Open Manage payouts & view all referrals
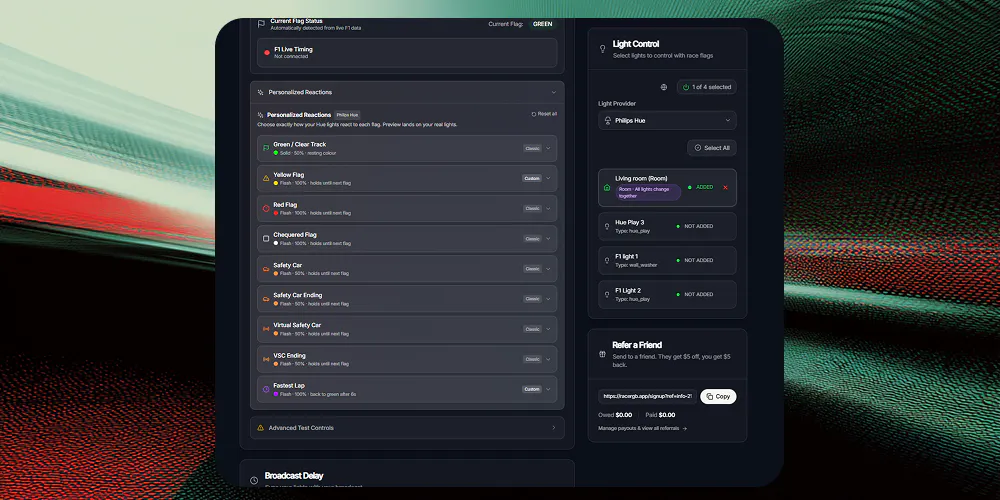 tap(642, 429)
